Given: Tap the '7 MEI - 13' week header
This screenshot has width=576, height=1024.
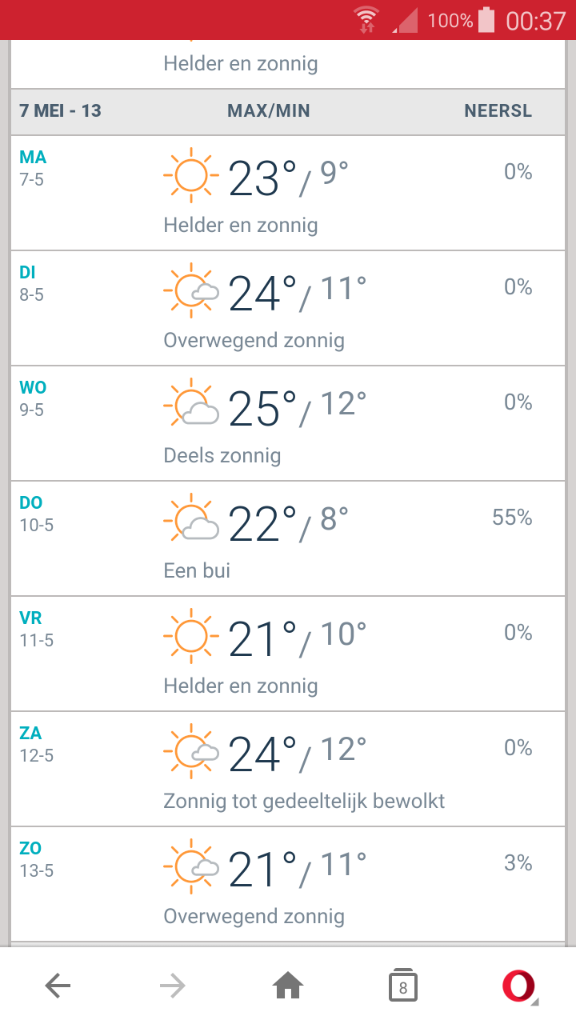Looking at the screenshot, I should click(60, 110).
